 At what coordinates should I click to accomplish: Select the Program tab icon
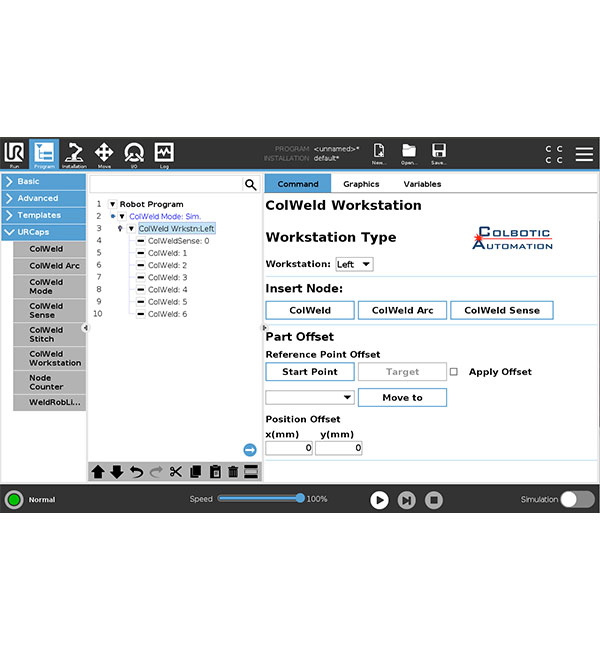[44, 154]
